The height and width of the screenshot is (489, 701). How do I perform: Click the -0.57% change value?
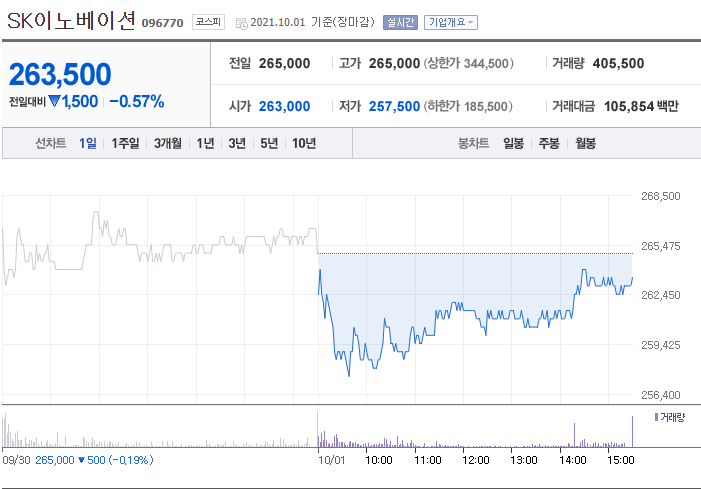pyautogui.click(x=137, y=101)
